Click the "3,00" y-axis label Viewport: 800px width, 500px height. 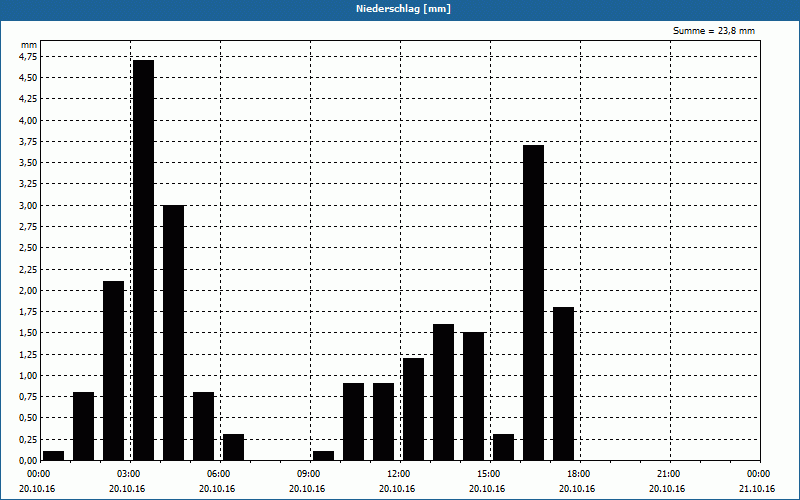coord(28,206)
